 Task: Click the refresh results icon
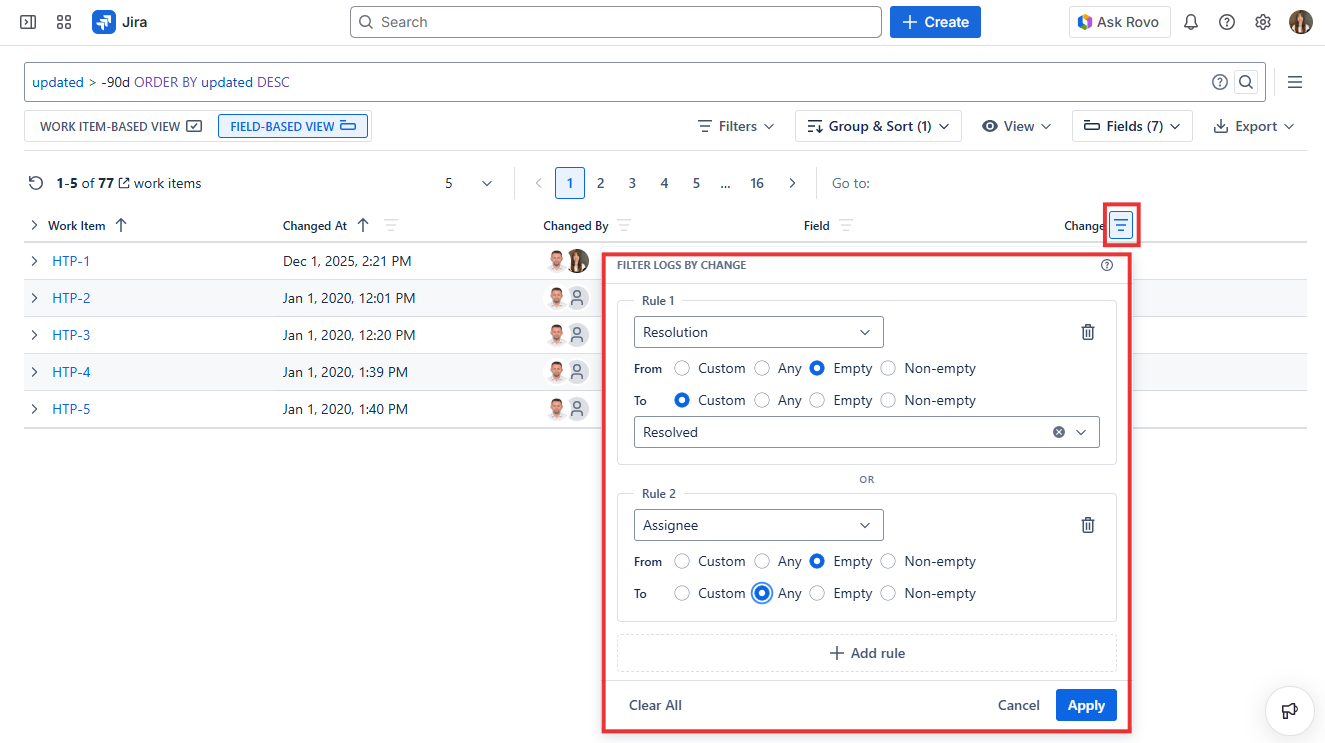pos(36,183)
